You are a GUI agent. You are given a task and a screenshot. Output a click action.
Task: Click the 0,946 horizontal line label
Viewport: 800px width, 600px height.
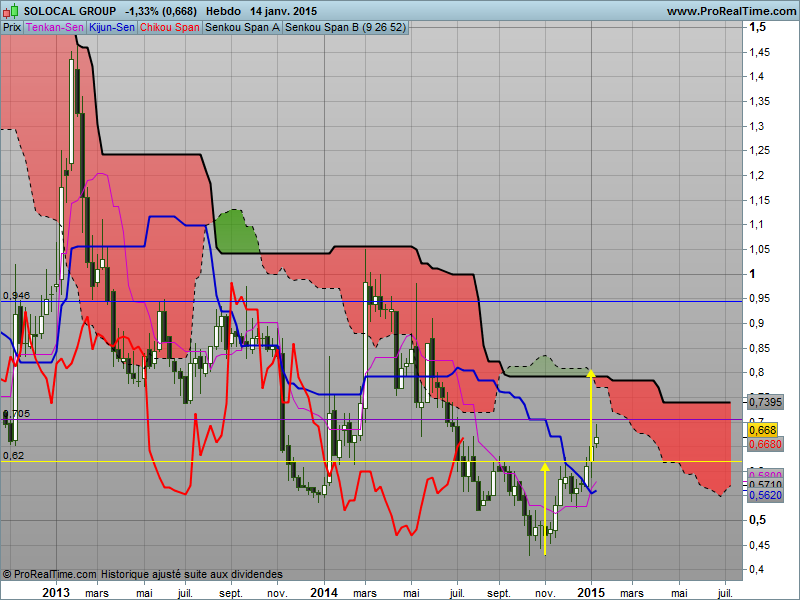[x=16, y=295]
